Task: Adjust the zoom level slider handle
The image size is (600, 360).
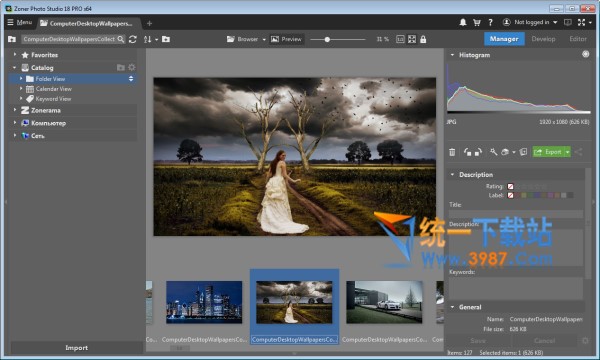Action: (x=327, y=39)
